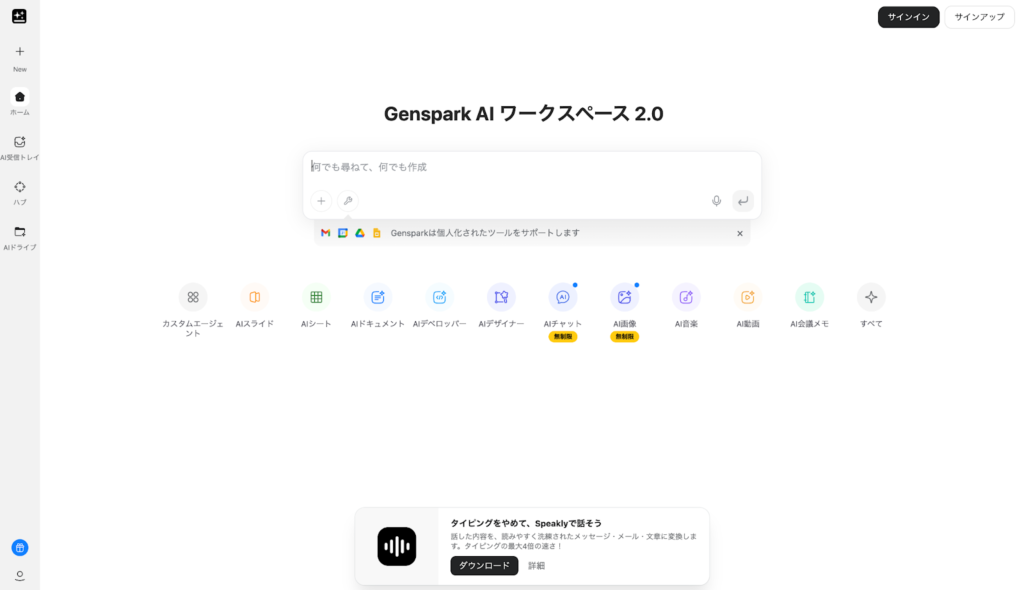
Task: Open the AI会議メモ icon
Action: [x=809, y=297]
